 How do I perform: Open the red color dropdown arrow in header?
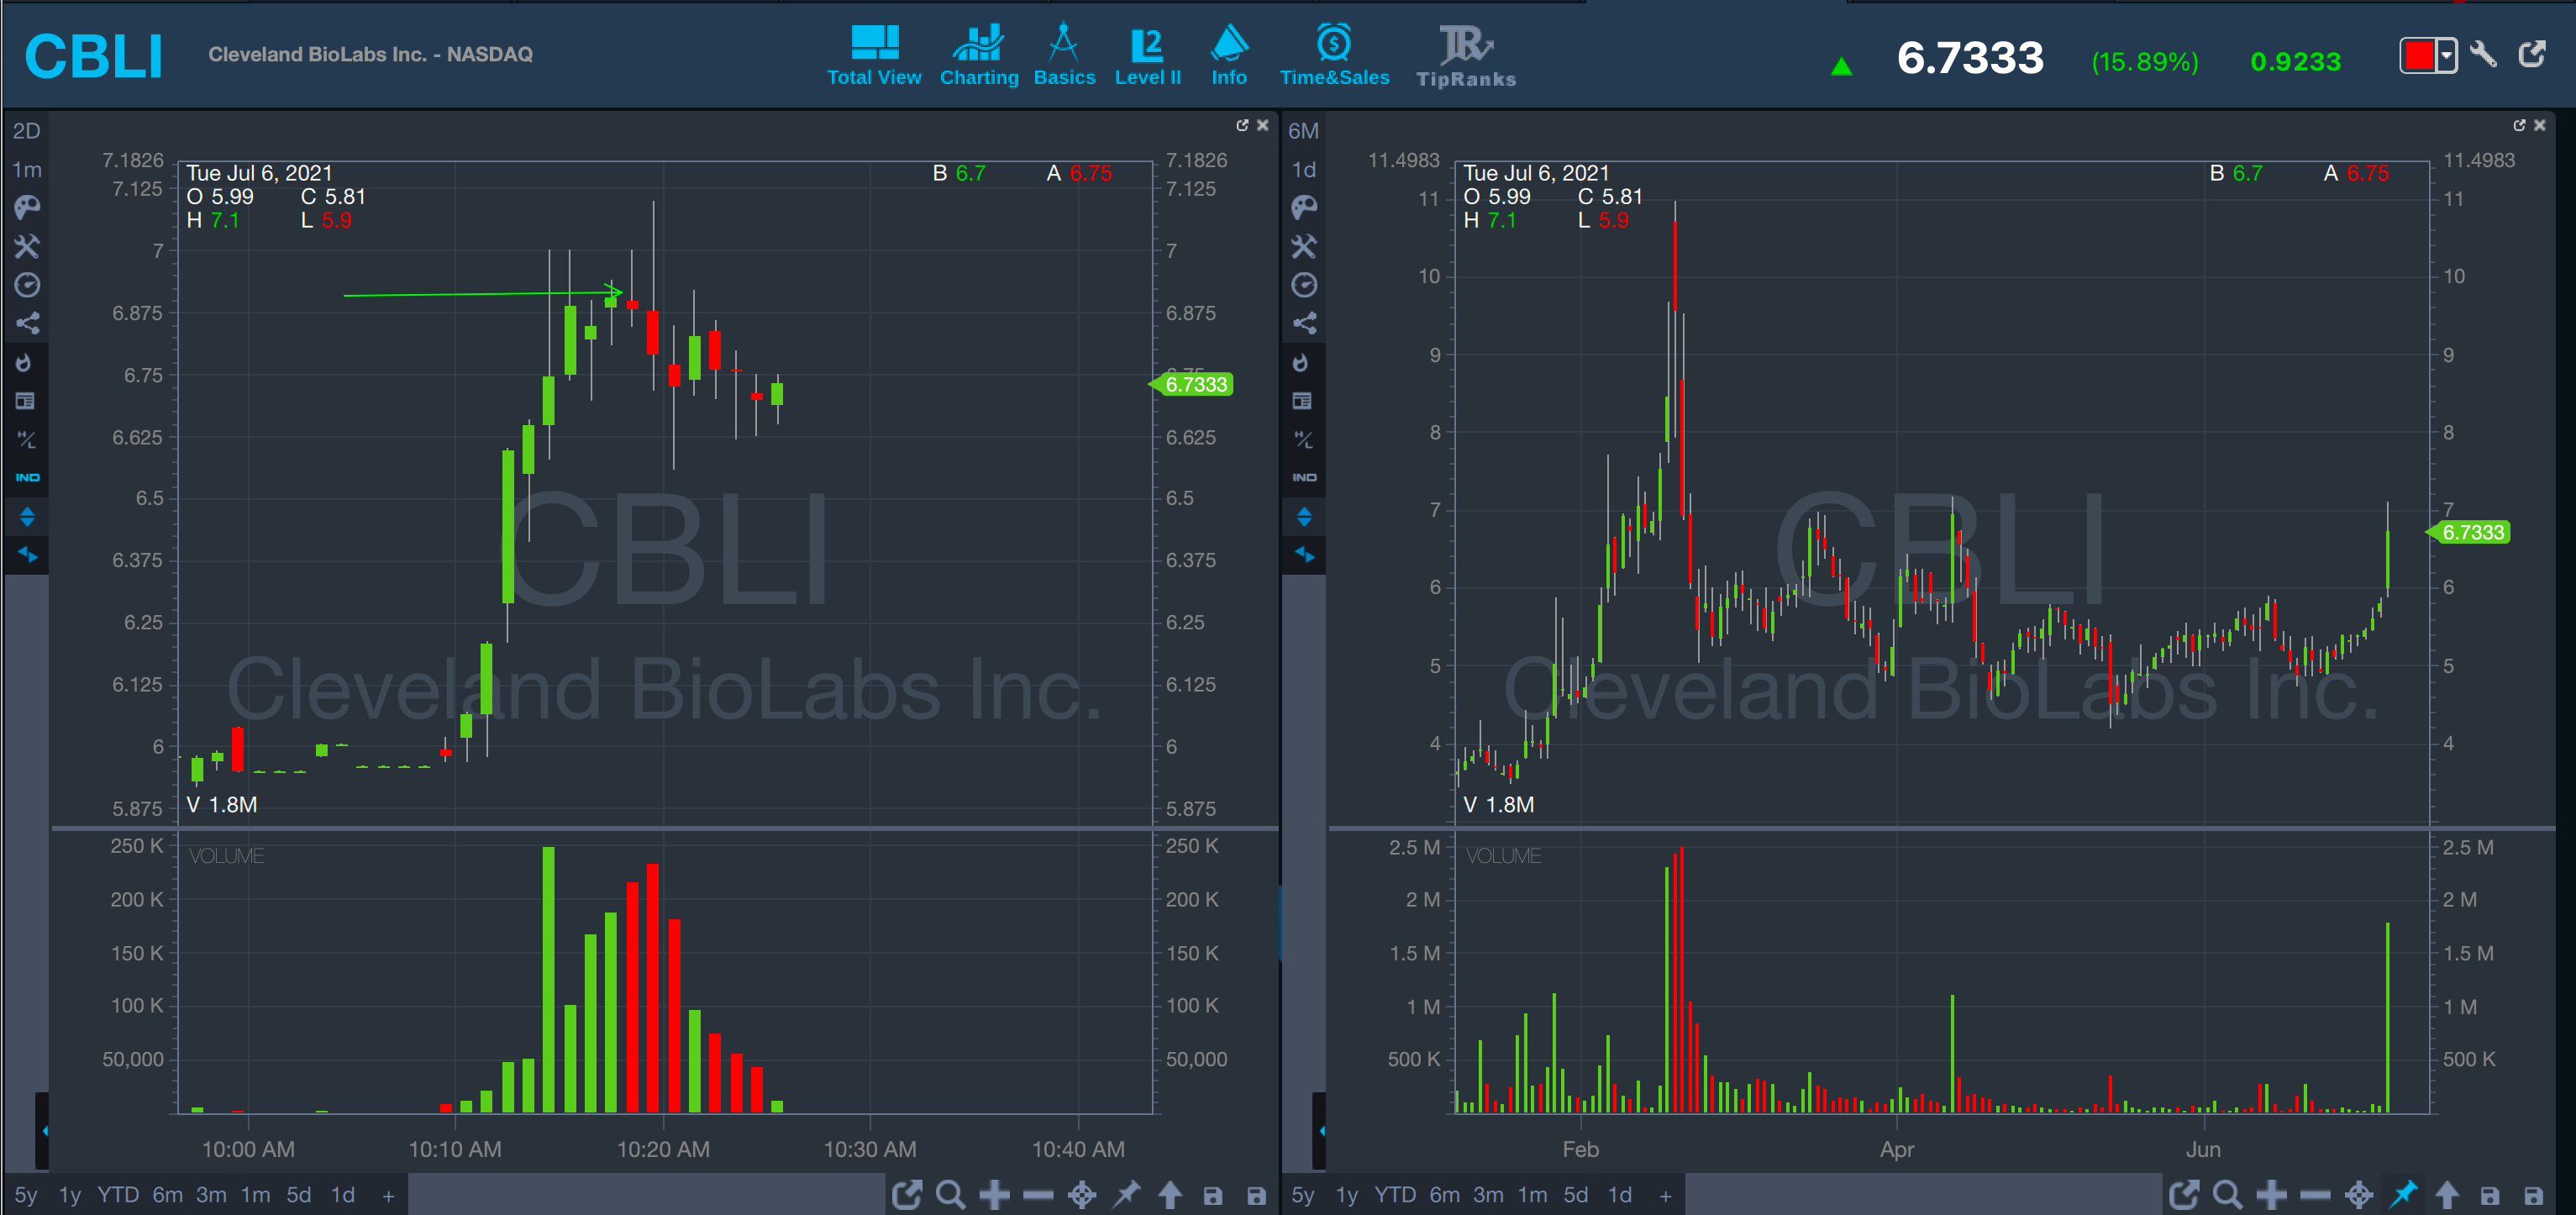coord(2446,55)
